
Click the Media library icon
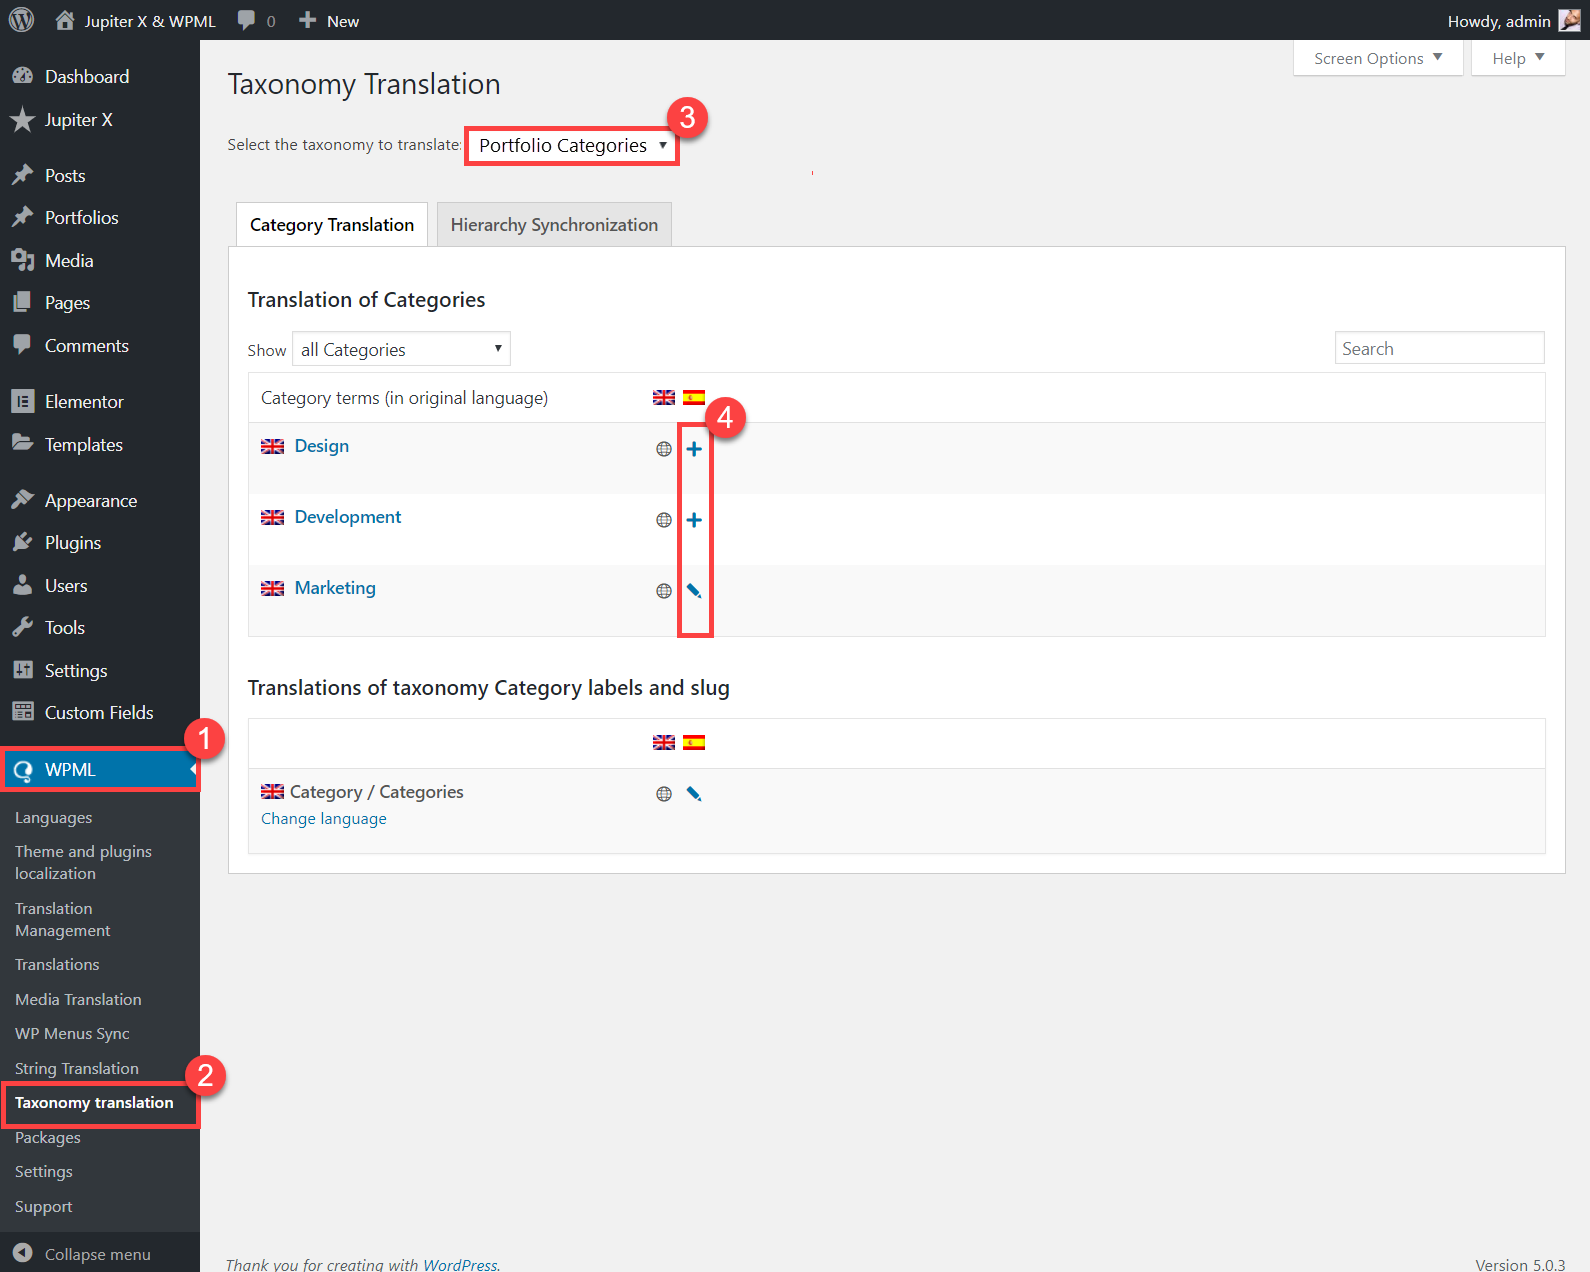(x=22, y=260)
